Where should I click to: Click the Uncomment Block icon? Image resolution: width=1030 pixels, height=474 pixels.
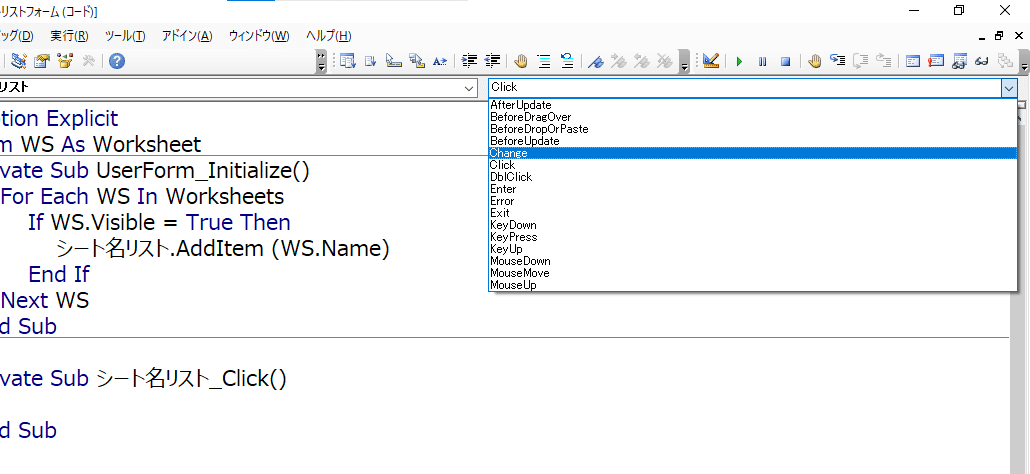(567, 61)
